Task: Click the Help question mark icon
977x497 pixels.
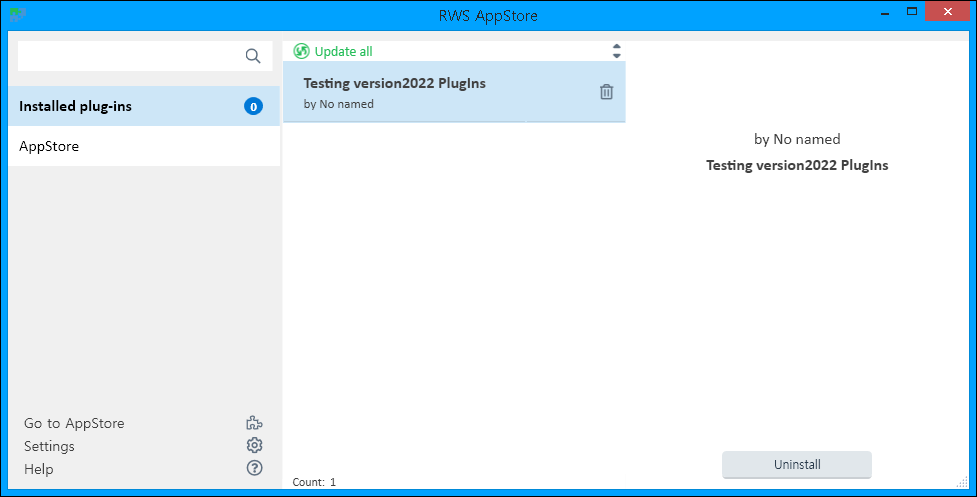Action: [x=254, y=468]
